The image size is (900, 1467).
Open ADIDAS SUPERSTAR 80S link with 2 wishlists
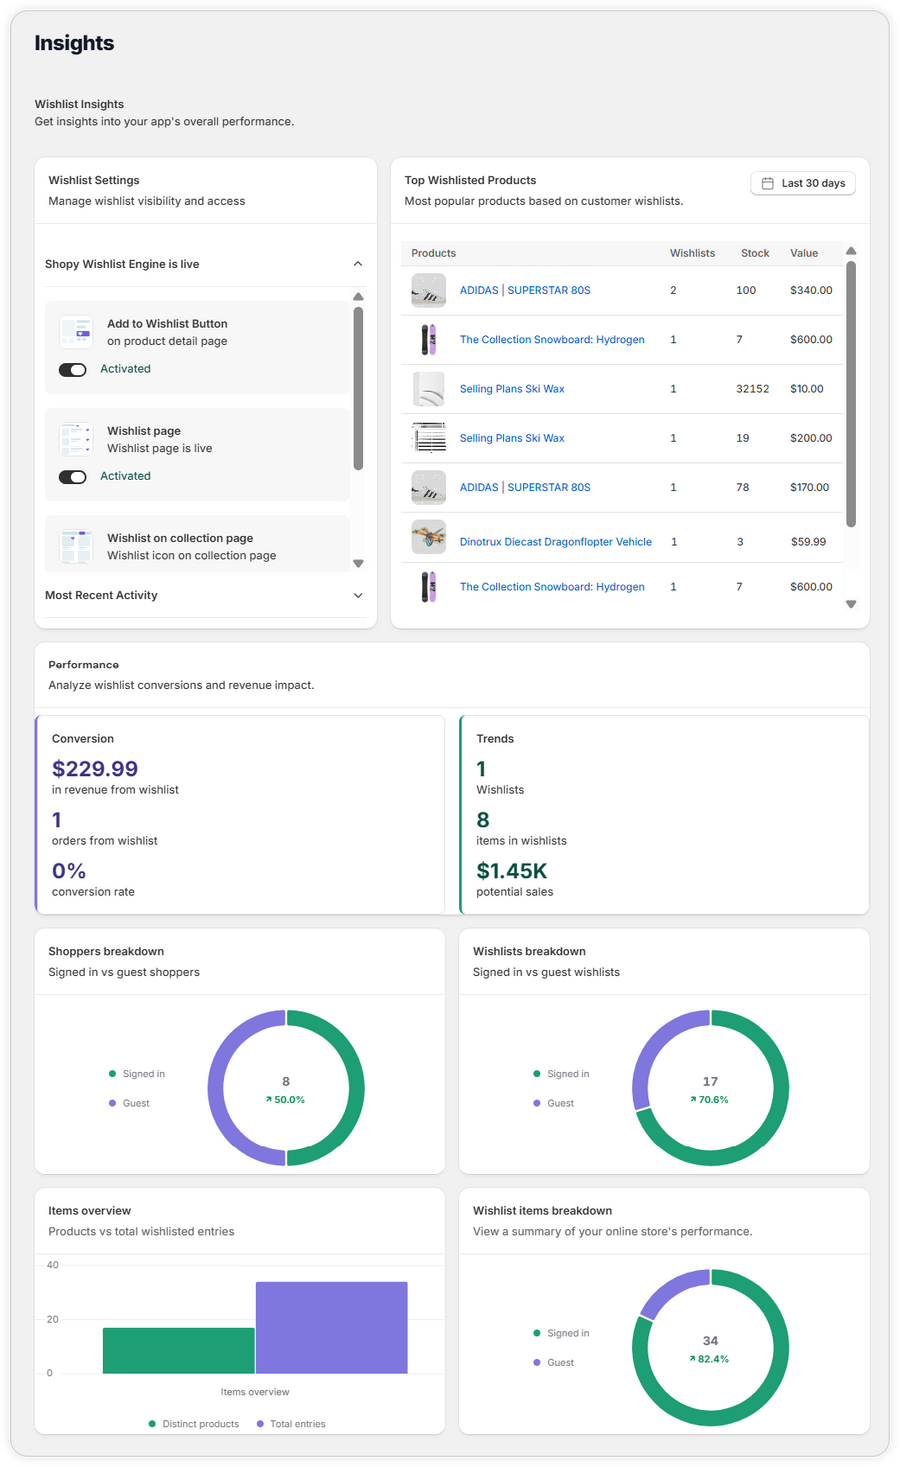[x=525, y=290]
